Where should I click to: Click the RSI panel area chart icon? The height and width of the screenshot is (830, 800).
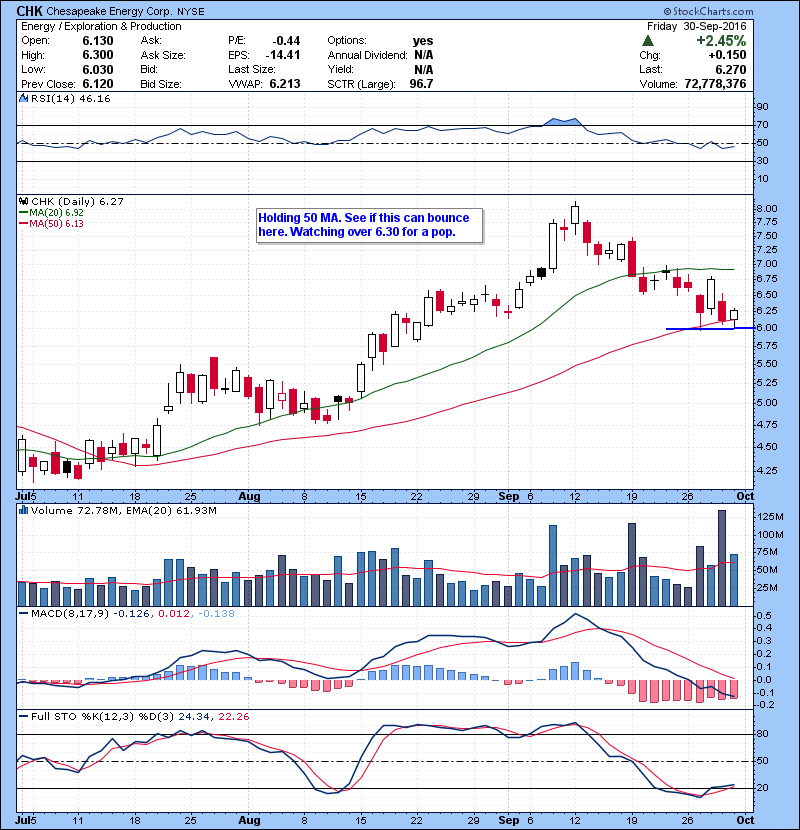(22, 98)
